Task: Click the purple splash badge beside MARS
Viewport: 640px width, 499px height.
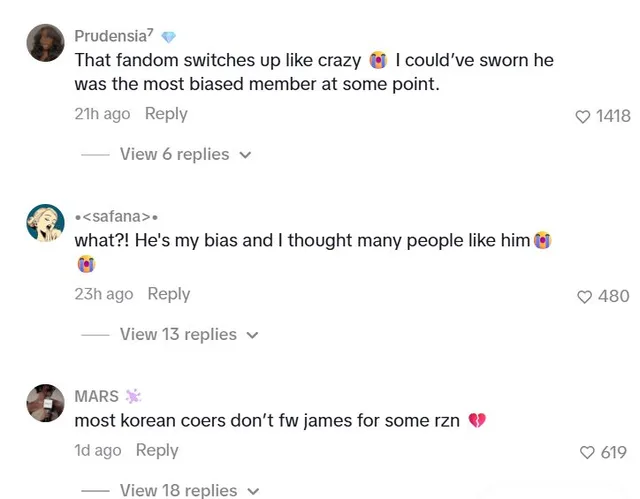Action: point(133,396)
